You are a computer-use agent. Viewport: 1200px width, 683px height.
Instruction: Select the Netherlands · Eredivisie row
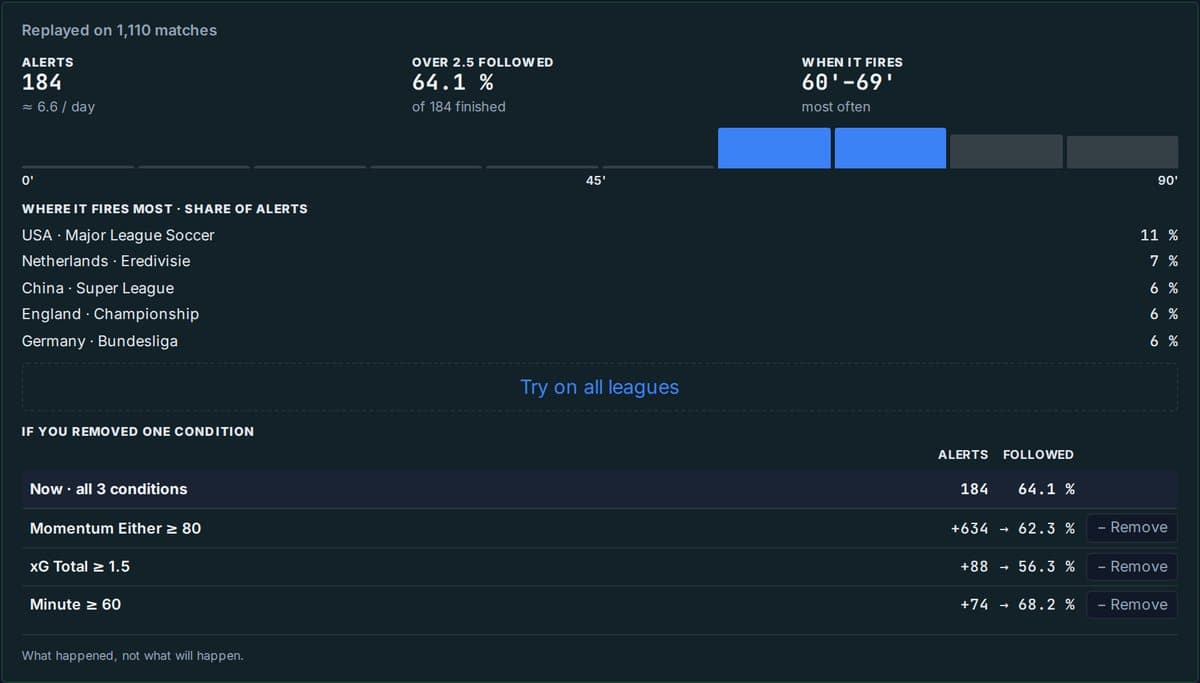pyautogui.click(x=599, y=261)
